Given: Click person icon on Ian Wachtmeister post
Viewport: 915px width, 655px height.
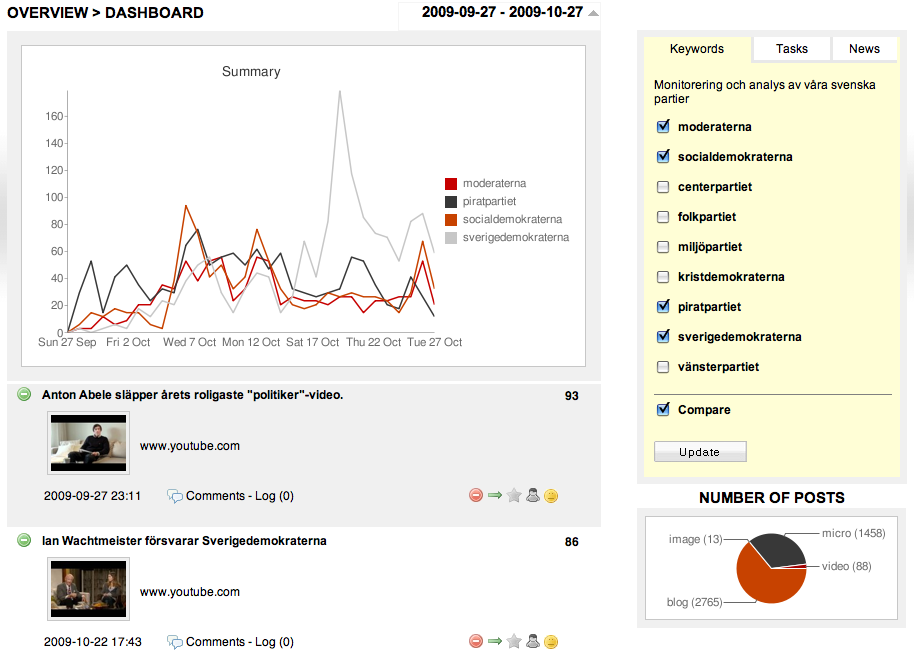Looking at the screenshot, I should [x=533, y=641].
